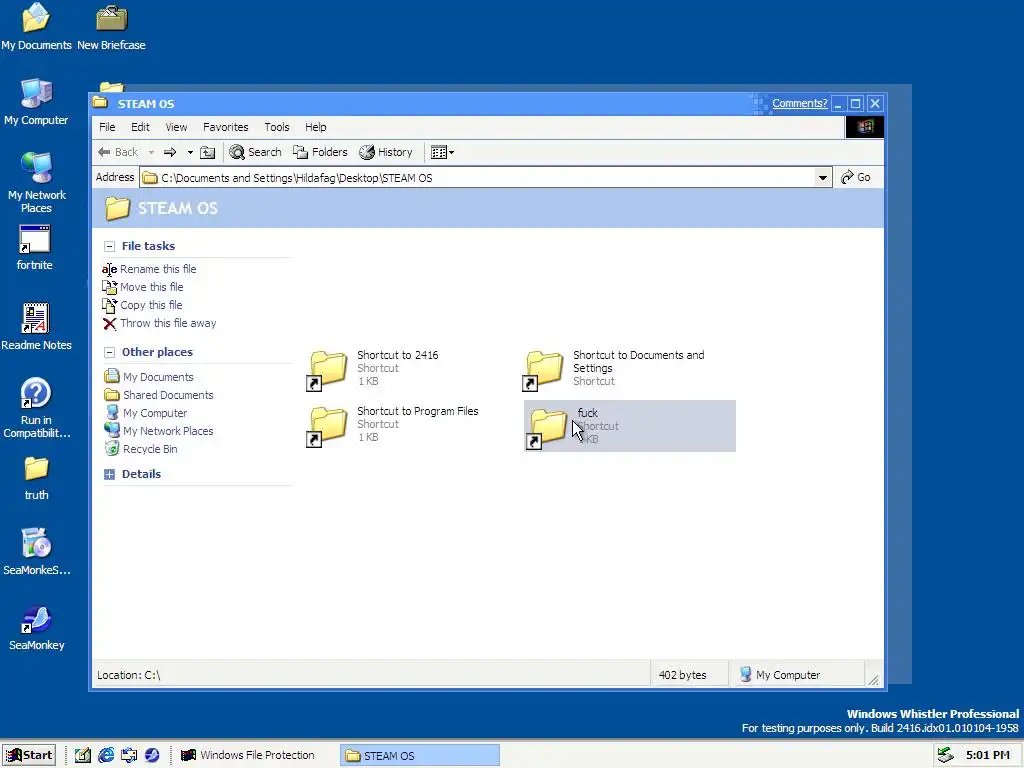Click Rename this file
Image resolution: width=1024 pixels, height=768 pixels.
pyautogui.click(x=150, y=269)
